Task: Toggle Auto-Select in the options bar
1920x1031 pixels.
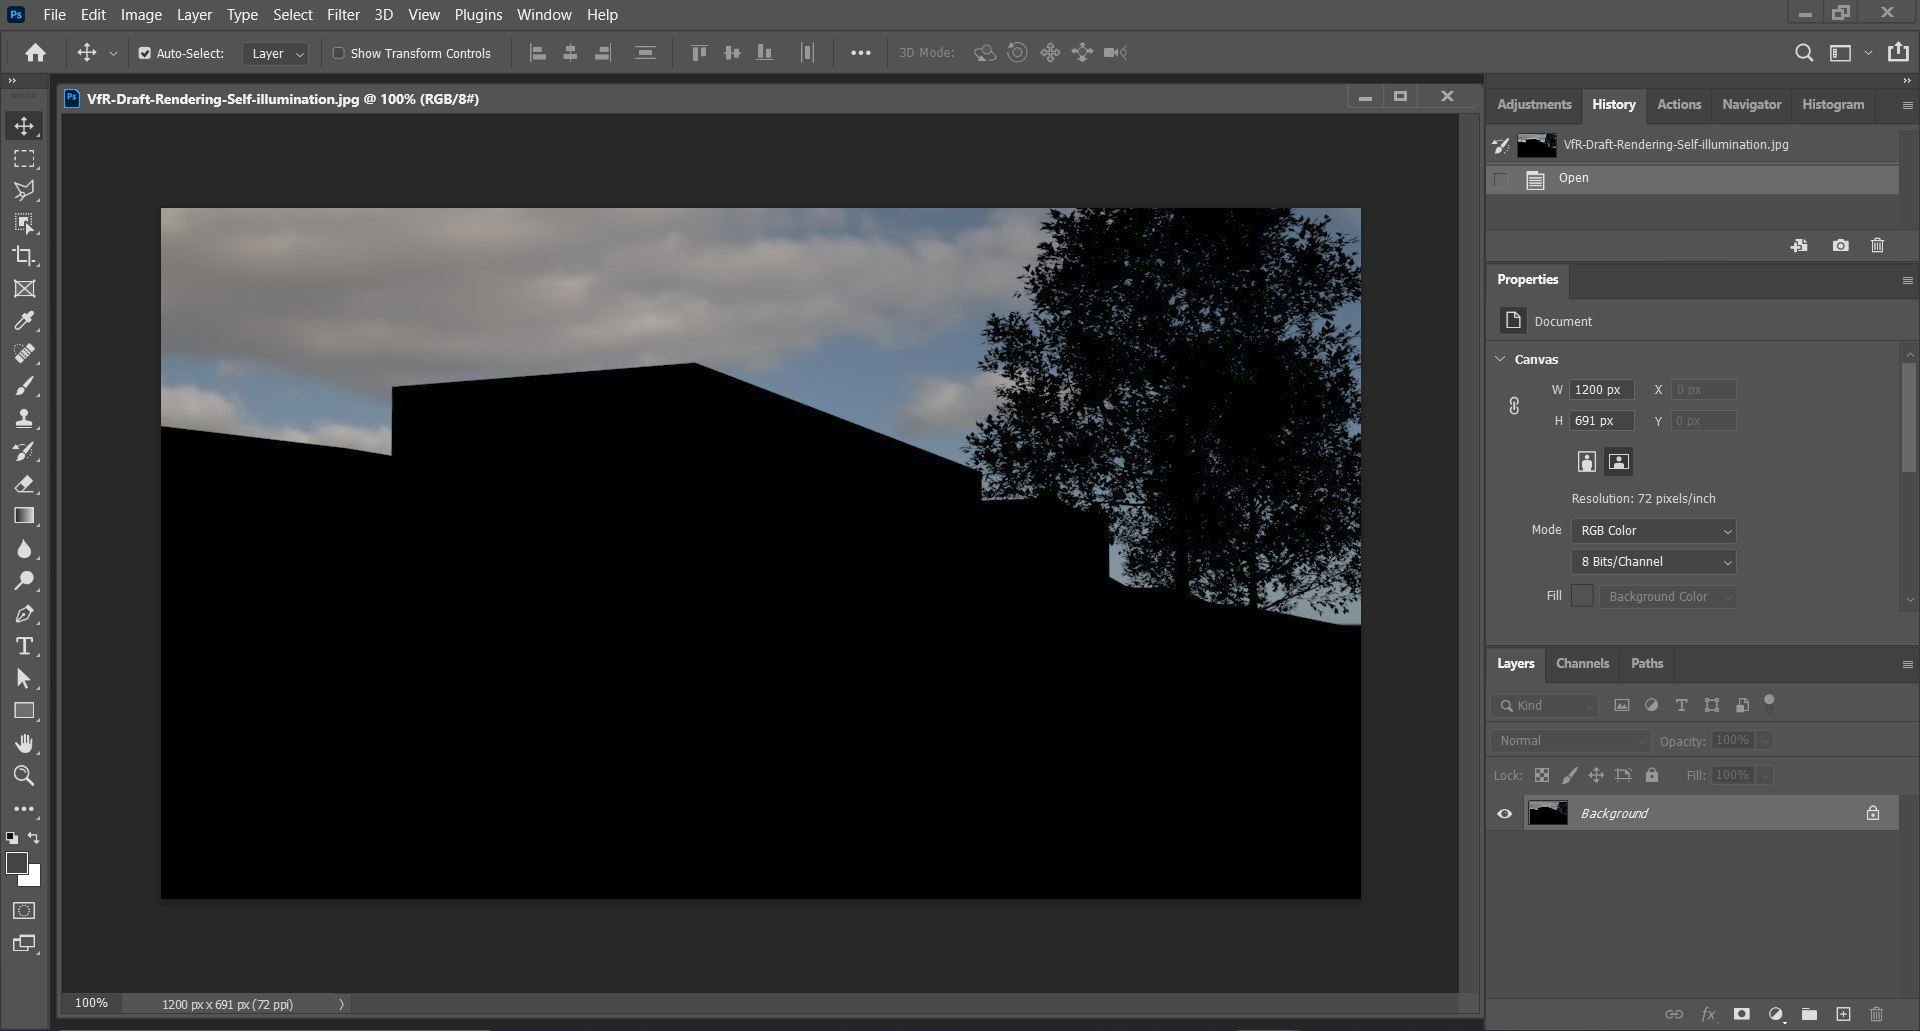Action: pyautogui.click(x=144, y=53)
